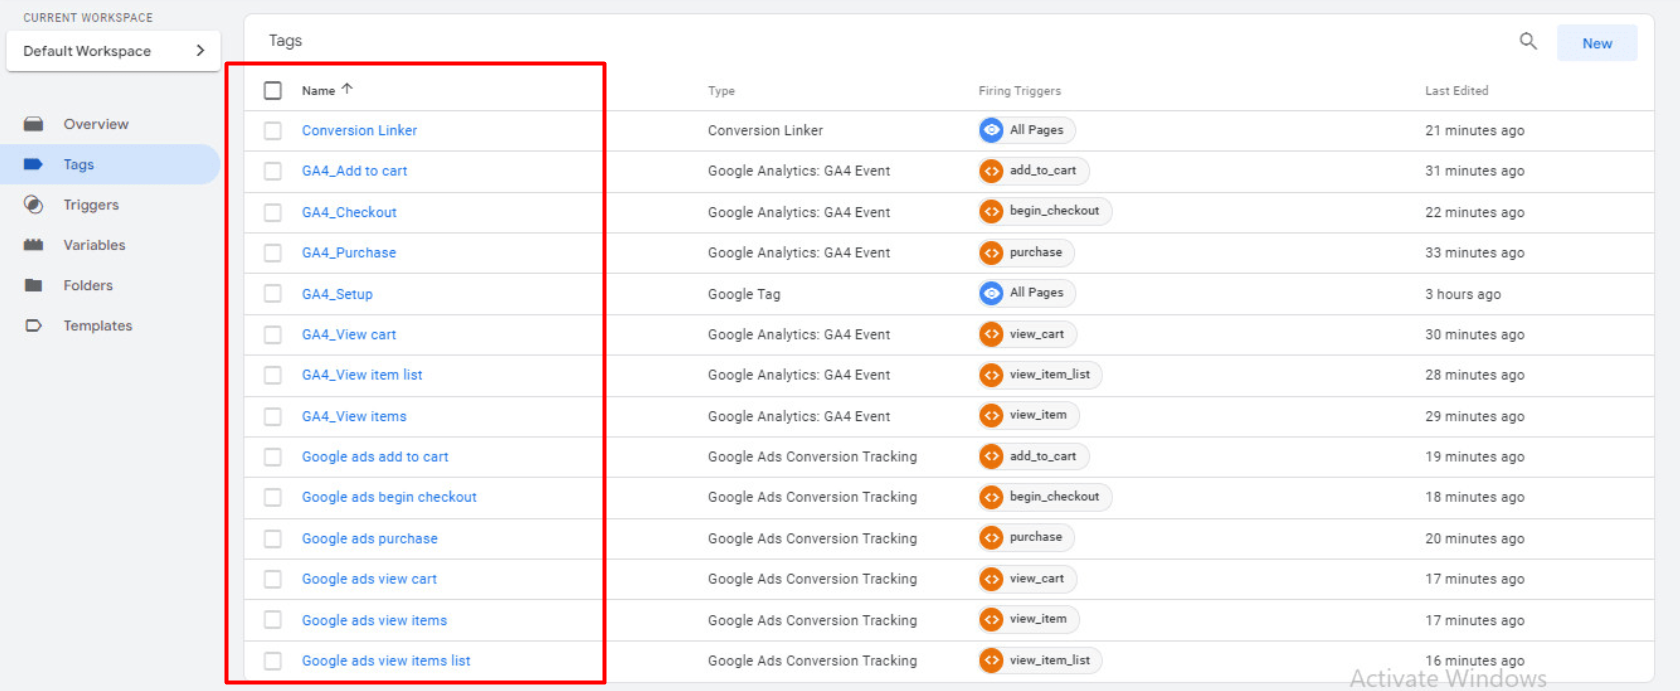Screen dimensions: 1680x691
Task: Click the All Pages trigger icon for GA4_Setup
Action: (x=991, y=293)
